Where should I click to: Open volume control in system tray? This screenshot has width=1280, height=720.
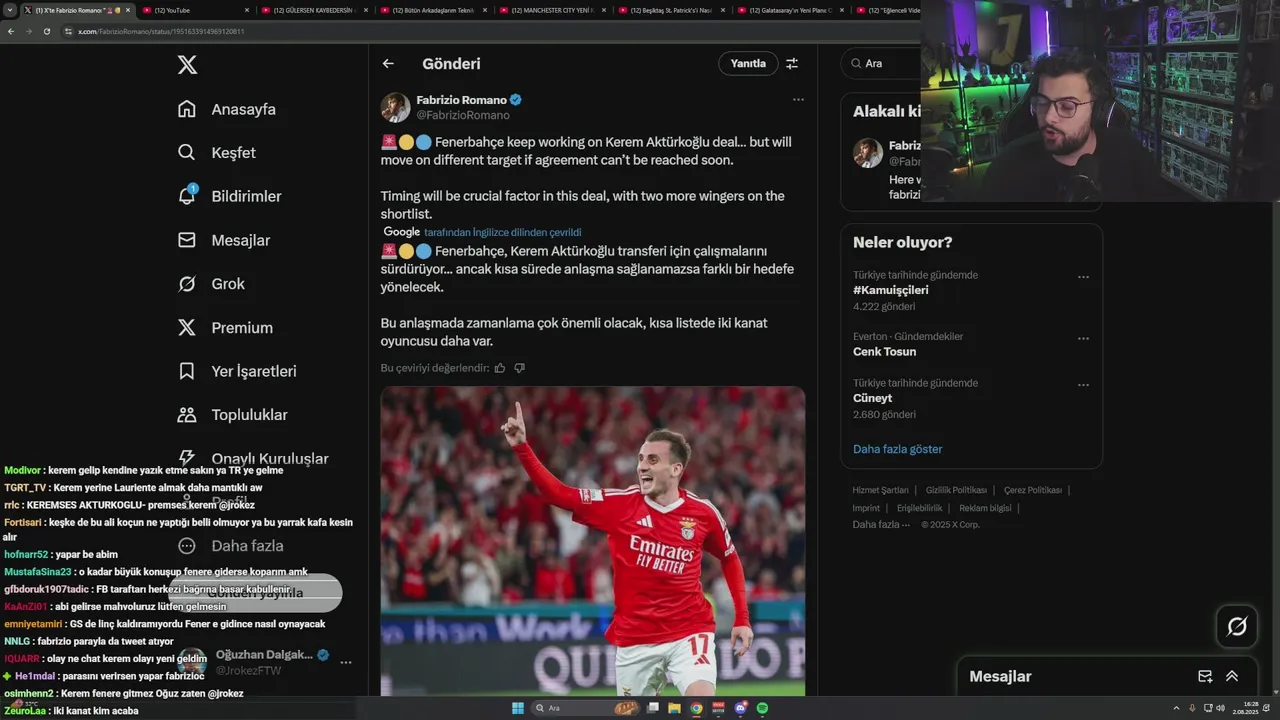coord(1220,708)
